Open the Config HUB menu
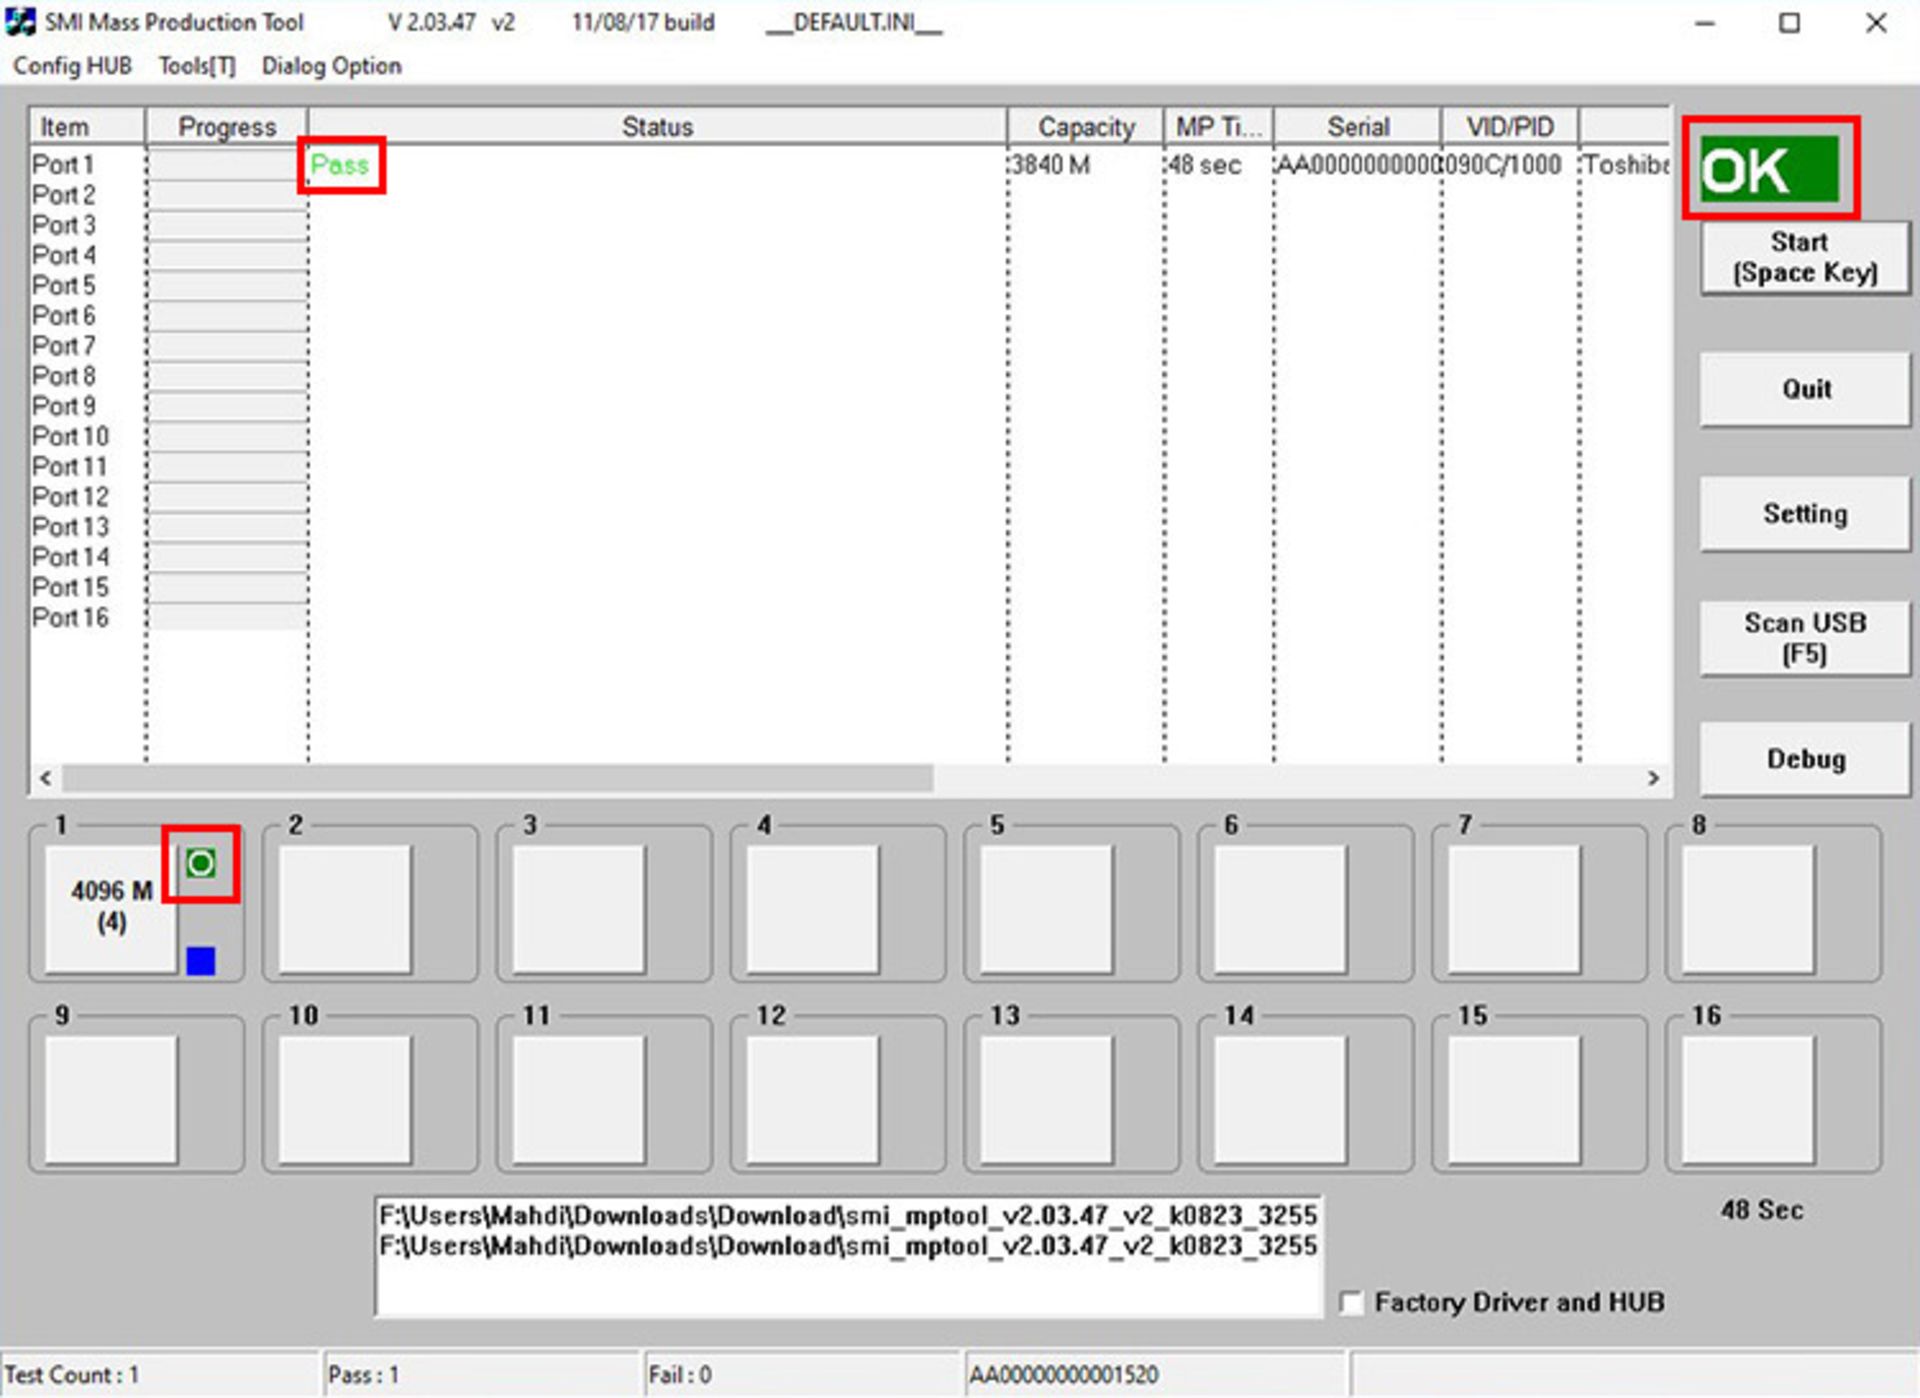 click(x=72, y=66)
